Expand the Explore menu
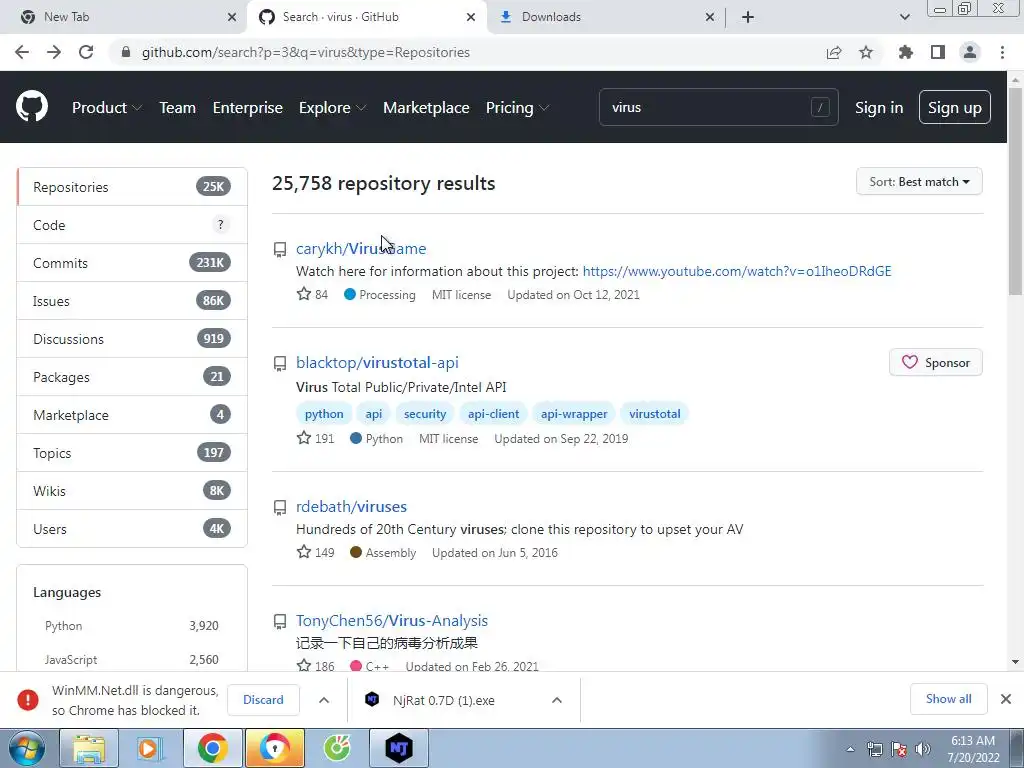This screenshot has width=1024, height=768. click(x=332, y=108)
